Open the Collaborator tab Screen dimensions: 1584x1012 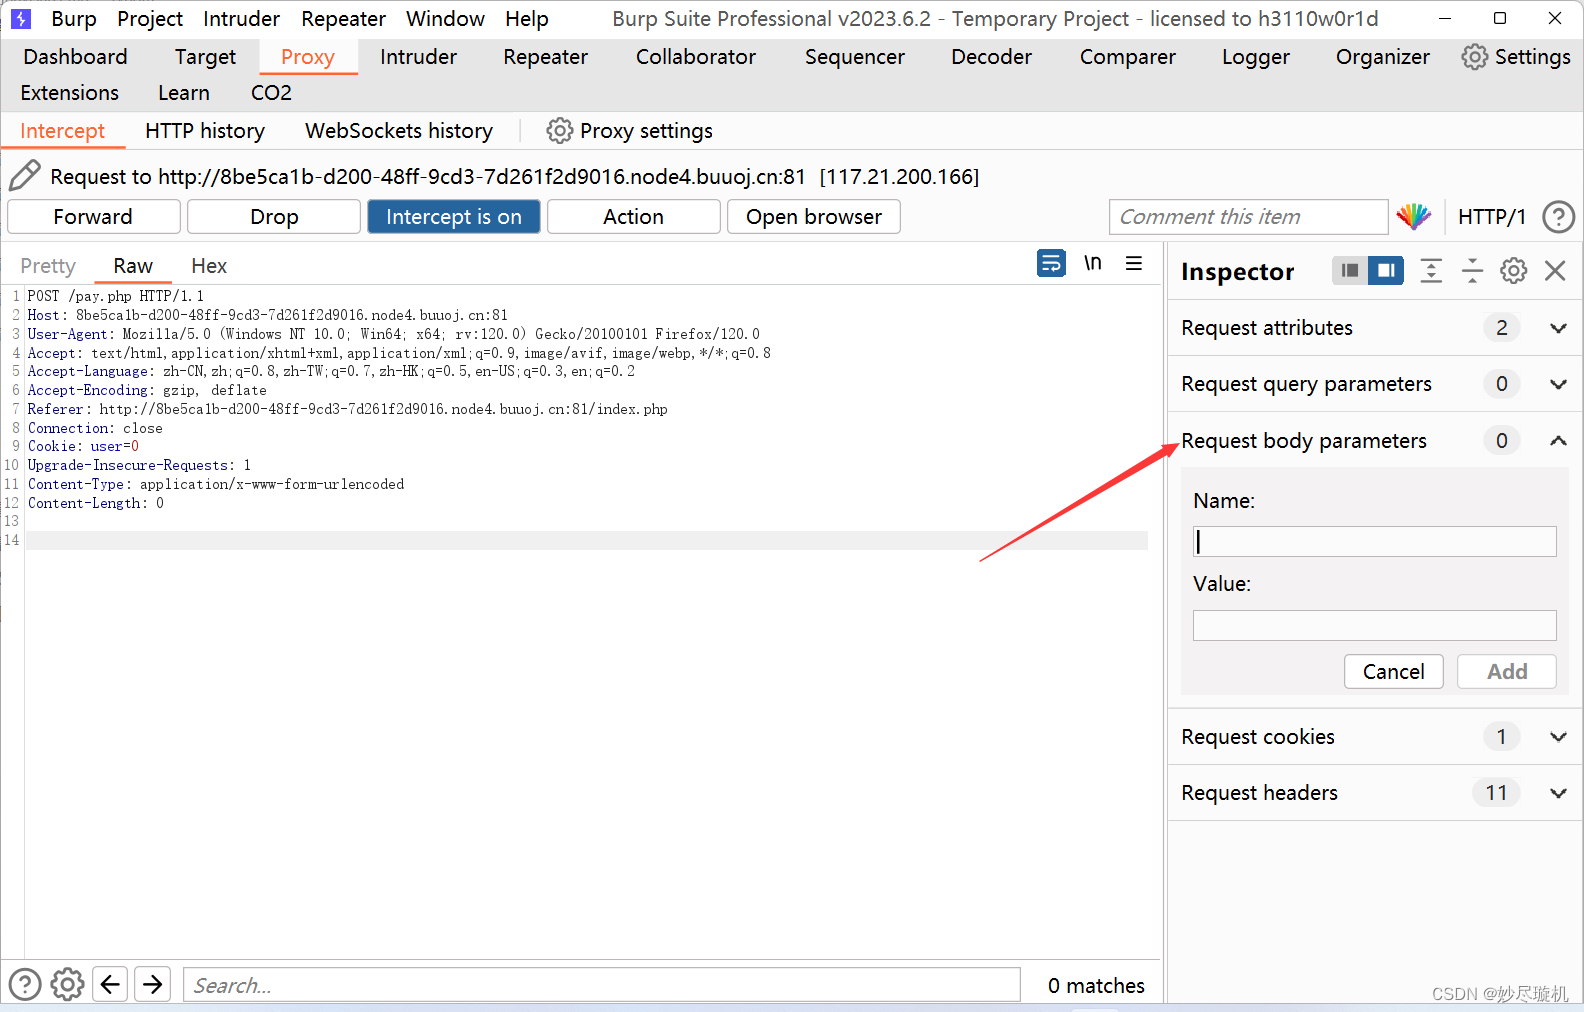(x=696, y=57)
